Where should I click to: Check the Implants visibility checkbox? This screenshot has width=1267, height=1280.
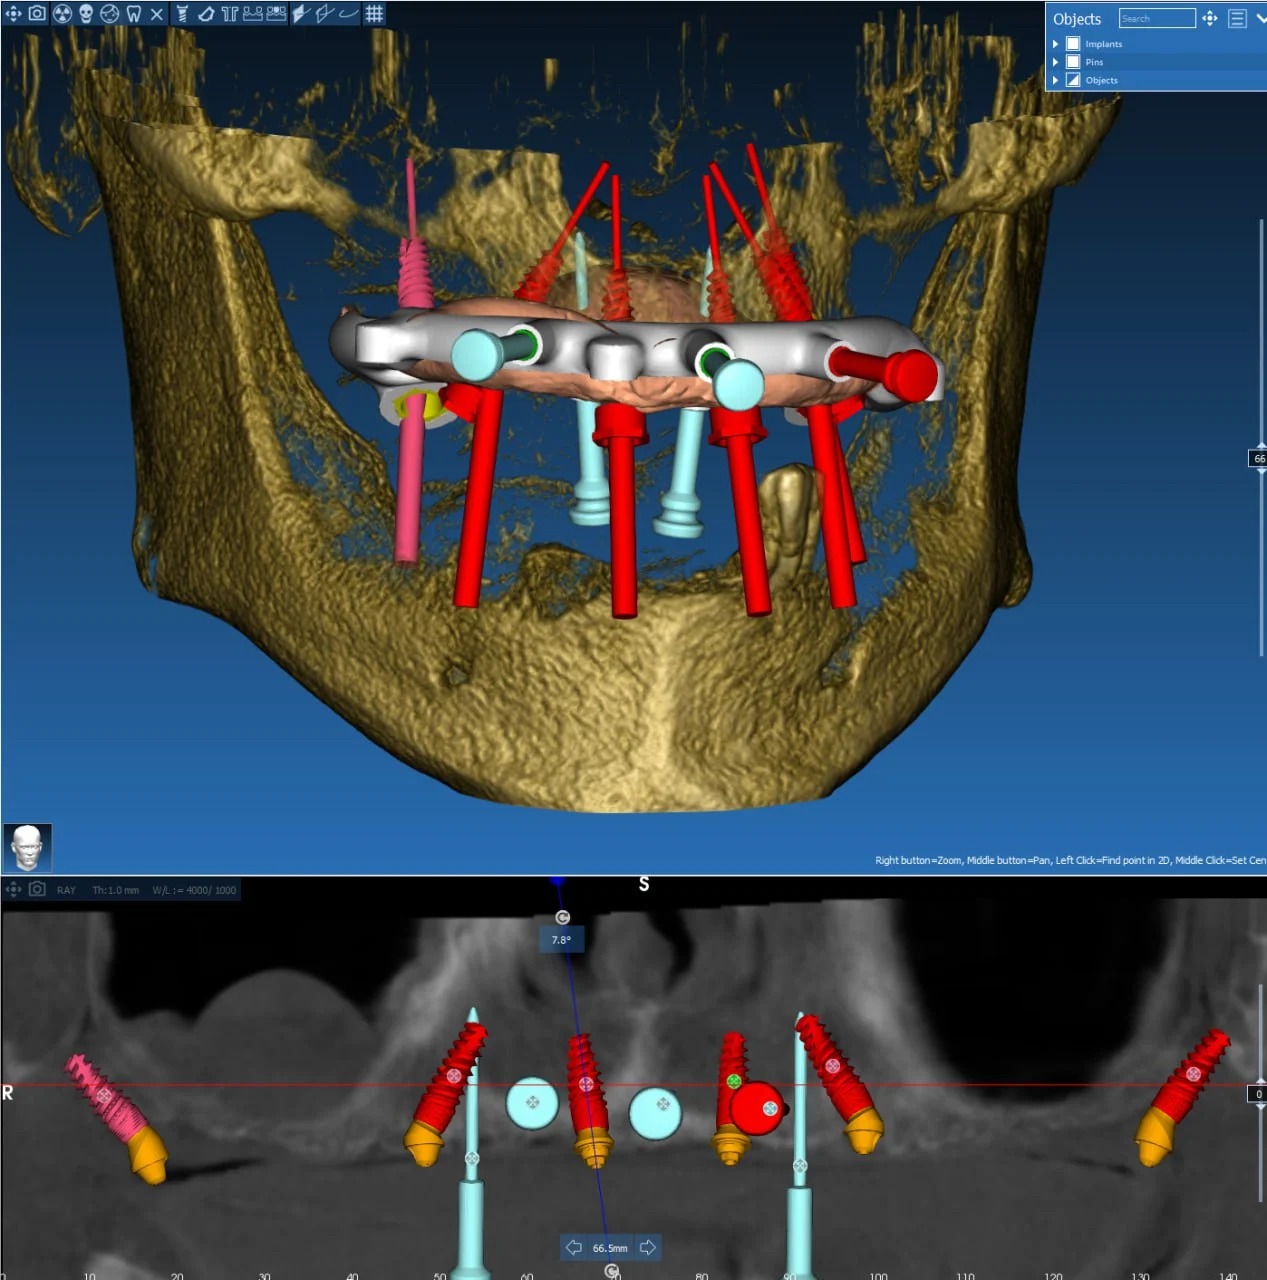pos(1073,44)
